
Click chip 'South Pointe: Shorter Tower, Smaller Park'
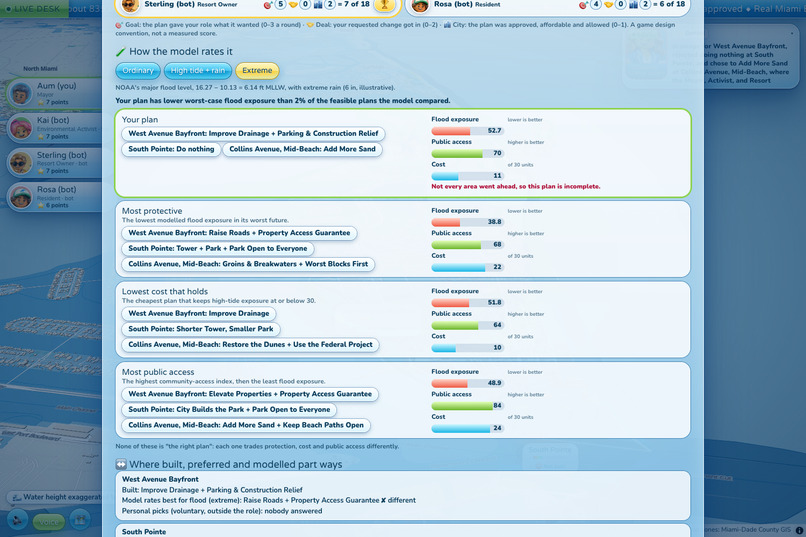point(200,329)
